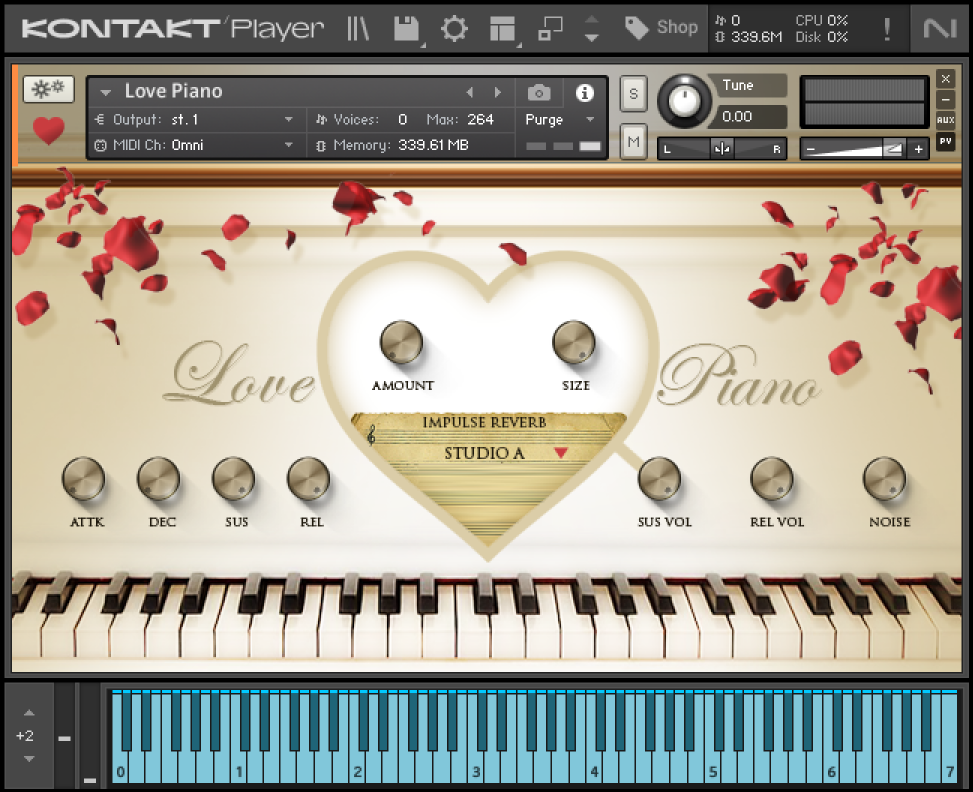Click the AUX button
Viewport: 973px width, 792px height.
[945, 120]
